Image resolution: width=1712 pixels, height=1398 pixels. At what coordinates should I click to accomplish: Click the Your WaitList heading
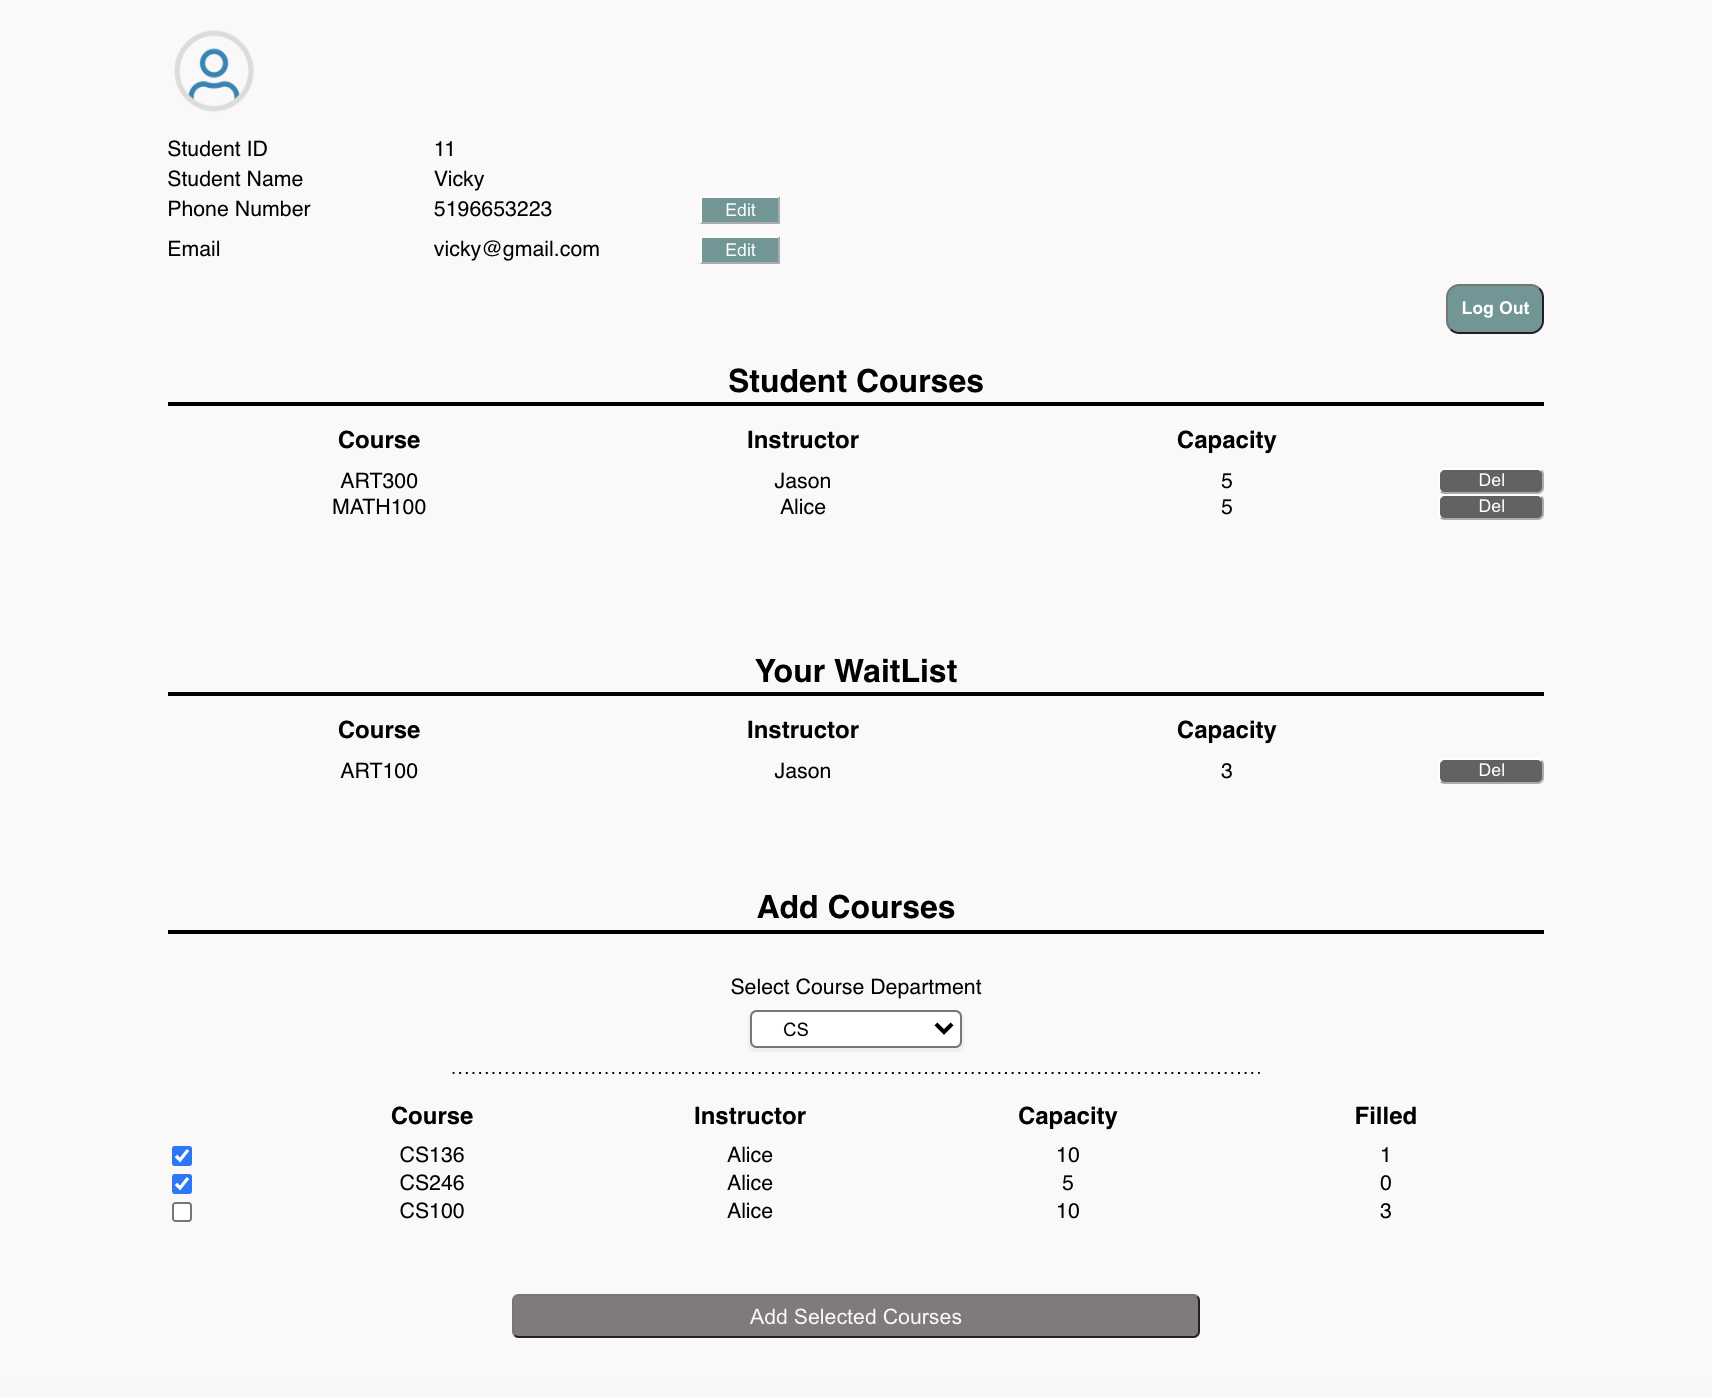[x=856, y=671]
